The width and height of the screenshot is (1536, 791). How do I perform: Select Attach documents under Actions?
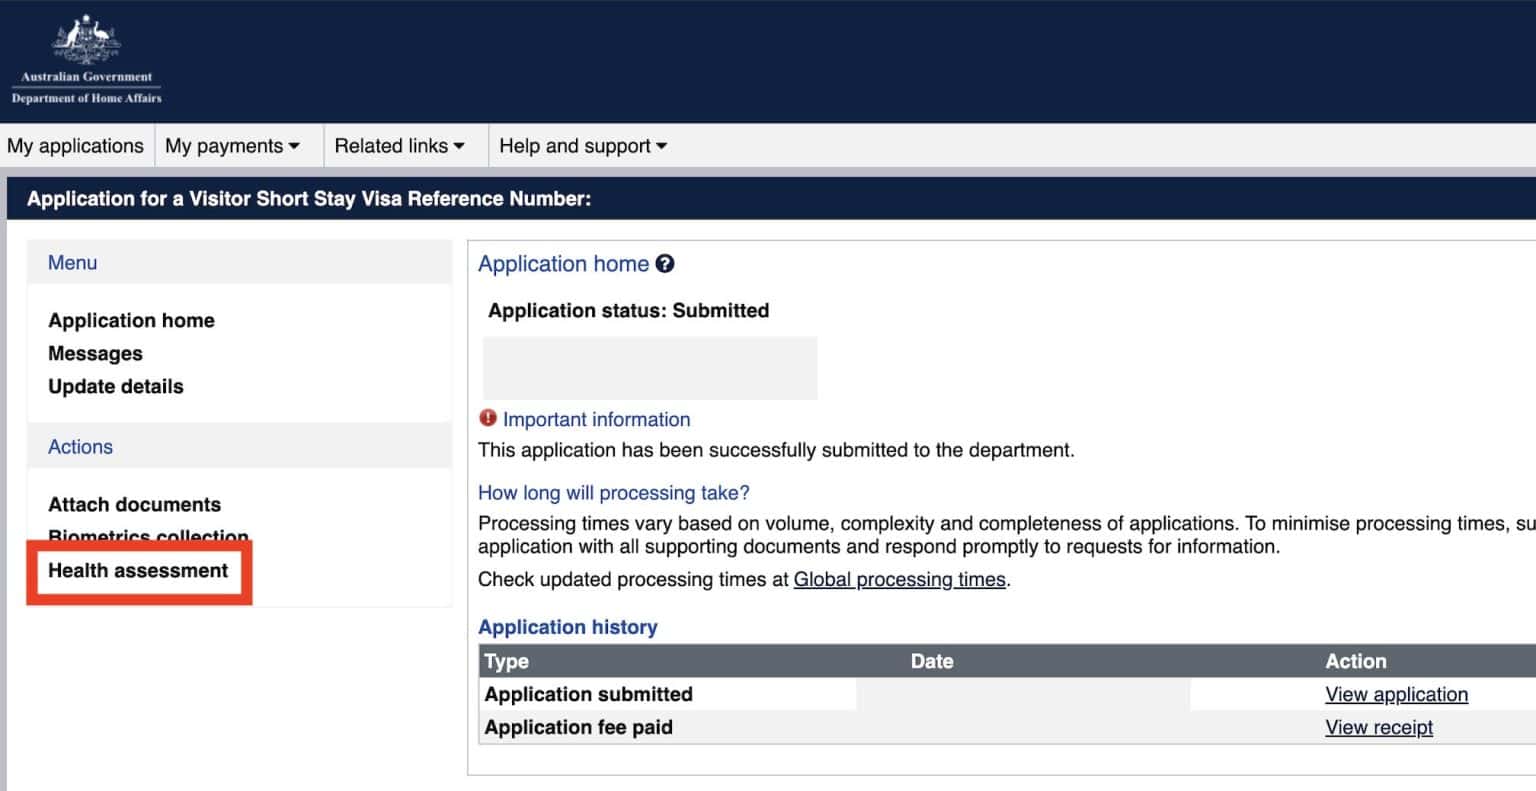tap(134, 504)
